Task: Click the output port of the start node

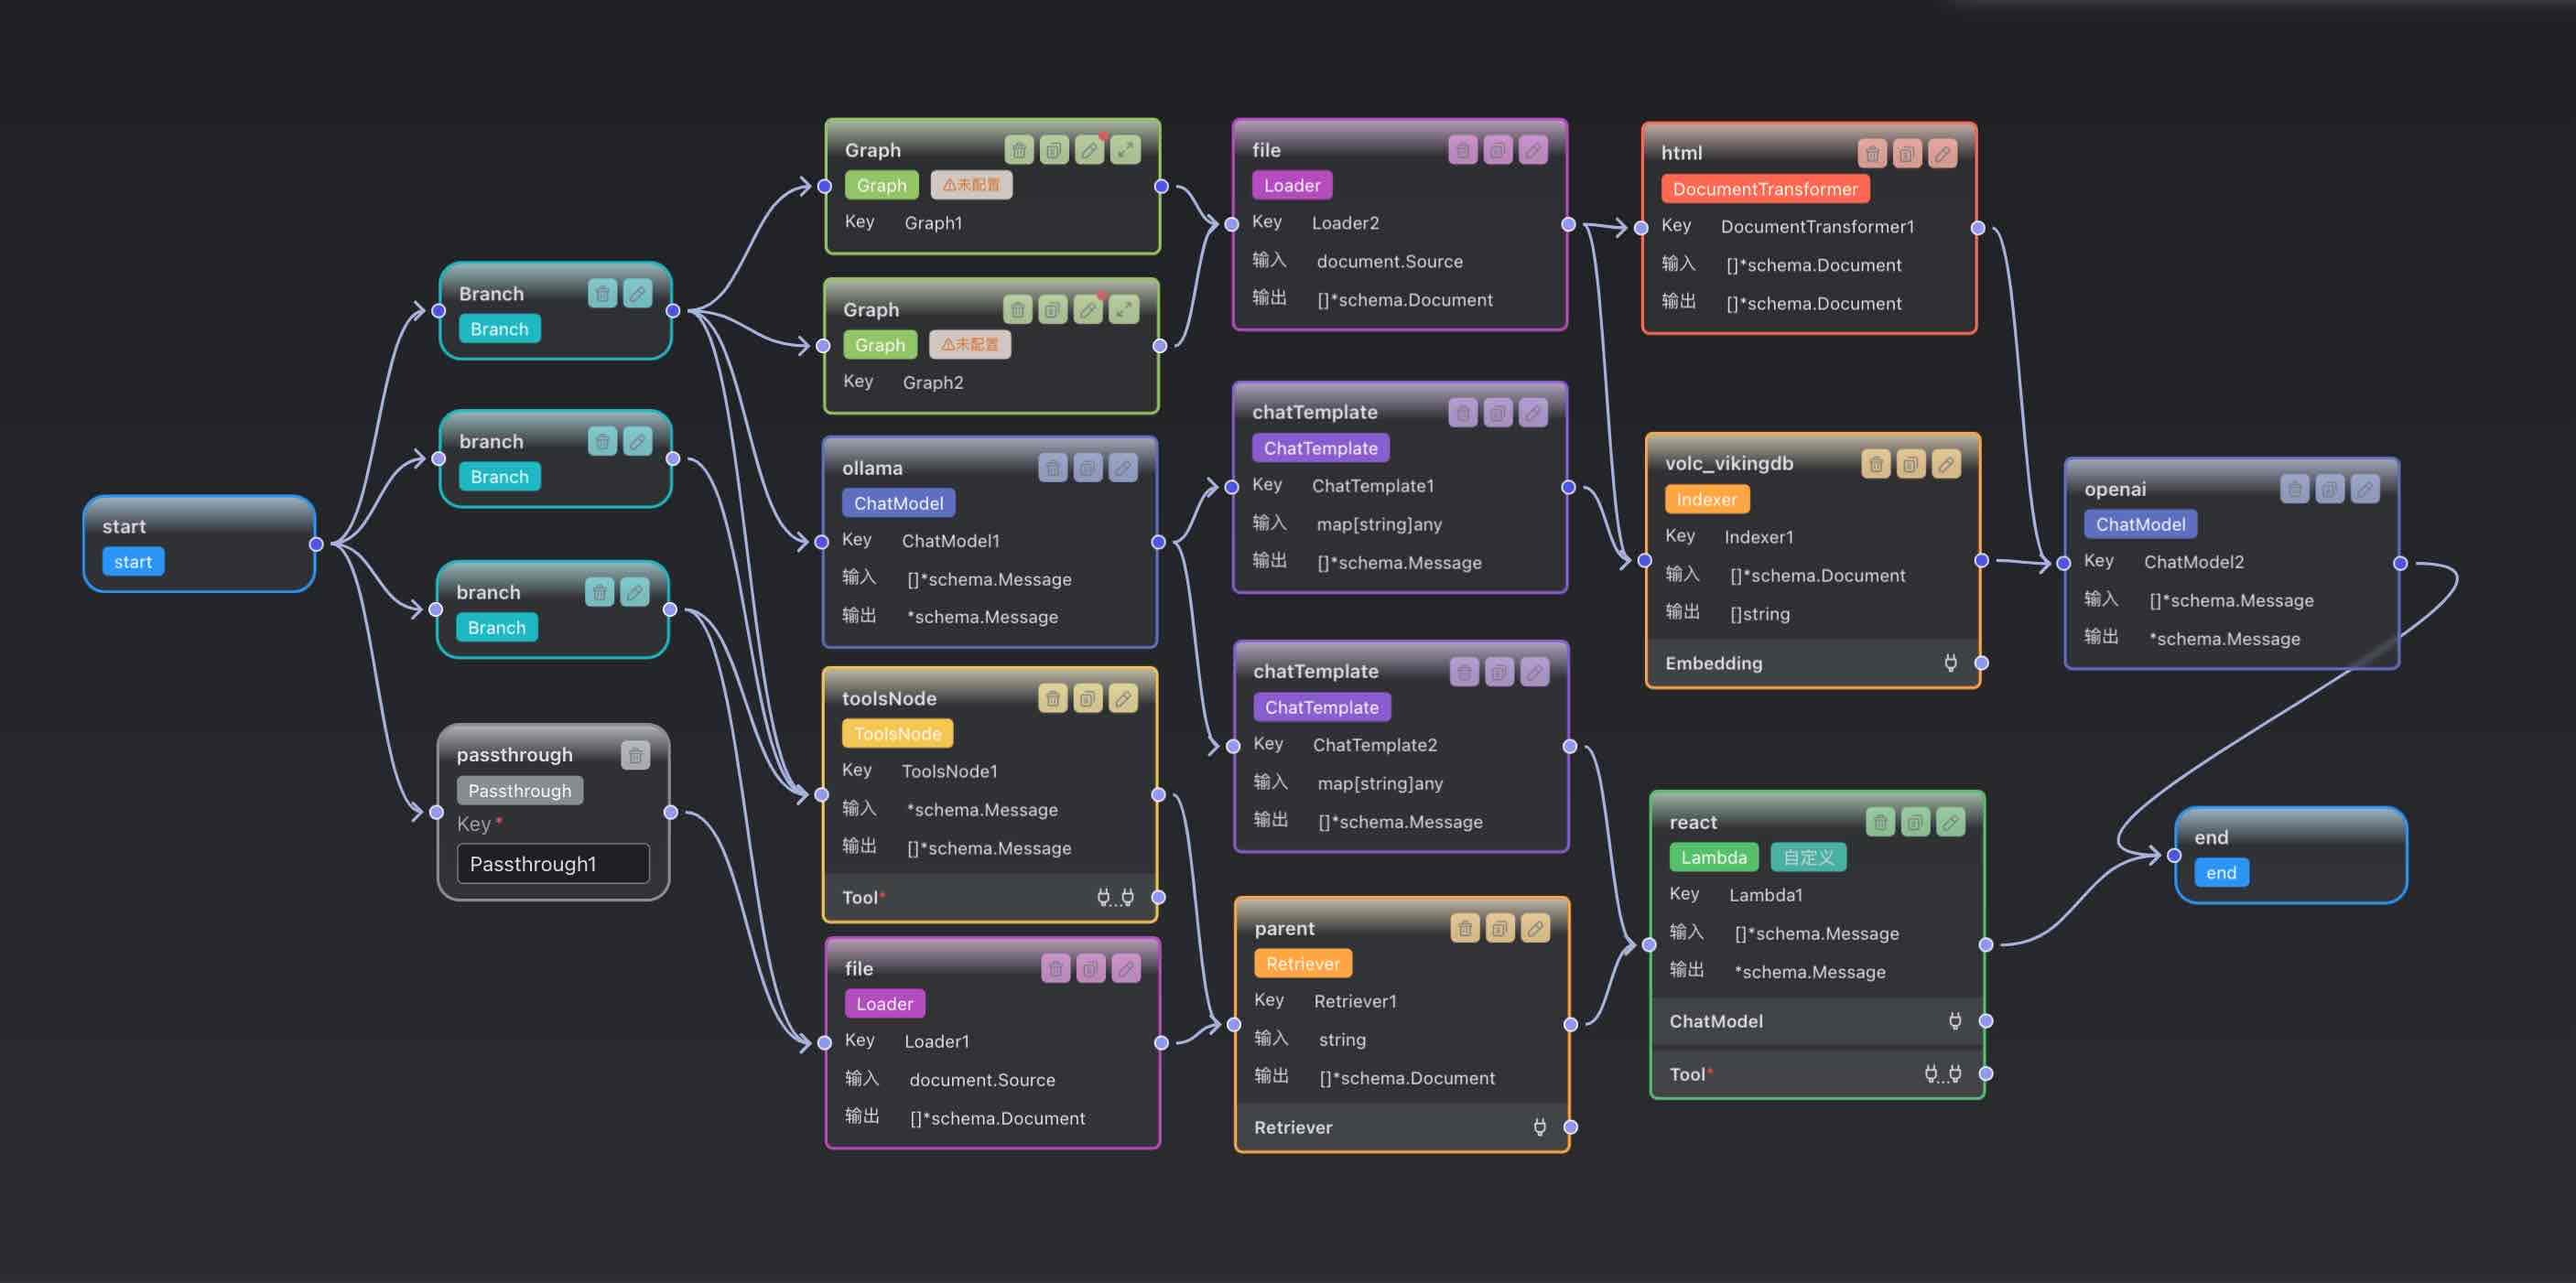Action: (x=316, y=544)
